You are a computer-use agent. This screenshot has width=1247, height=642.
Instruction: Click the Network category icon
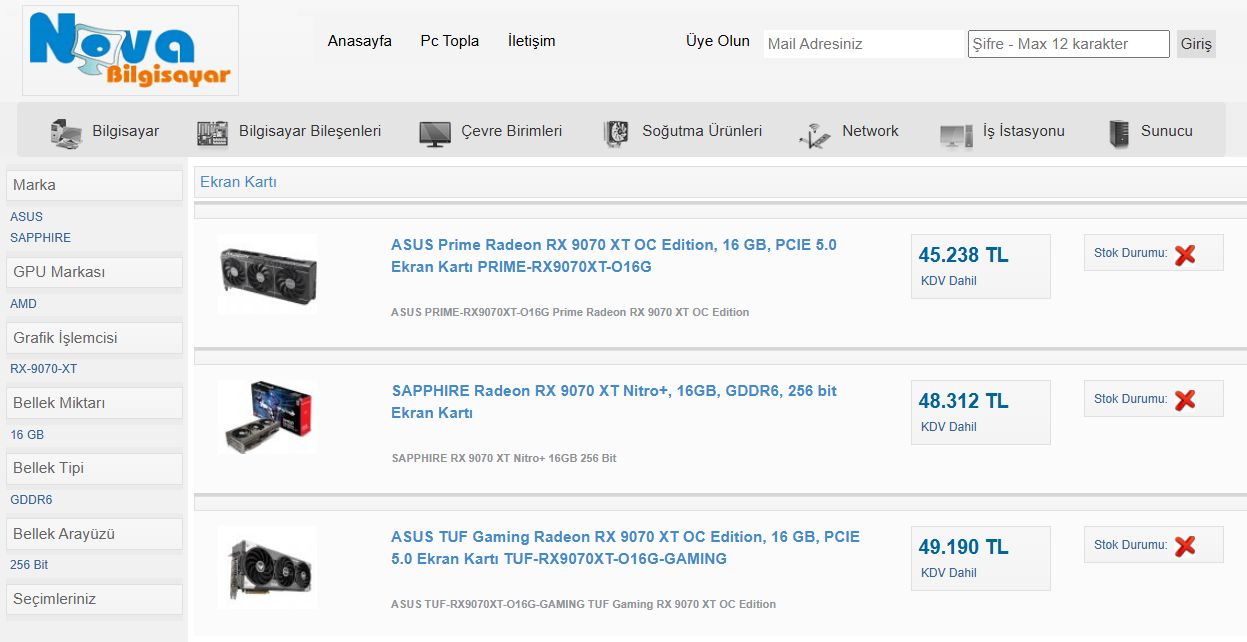click(x=815, y=134)
